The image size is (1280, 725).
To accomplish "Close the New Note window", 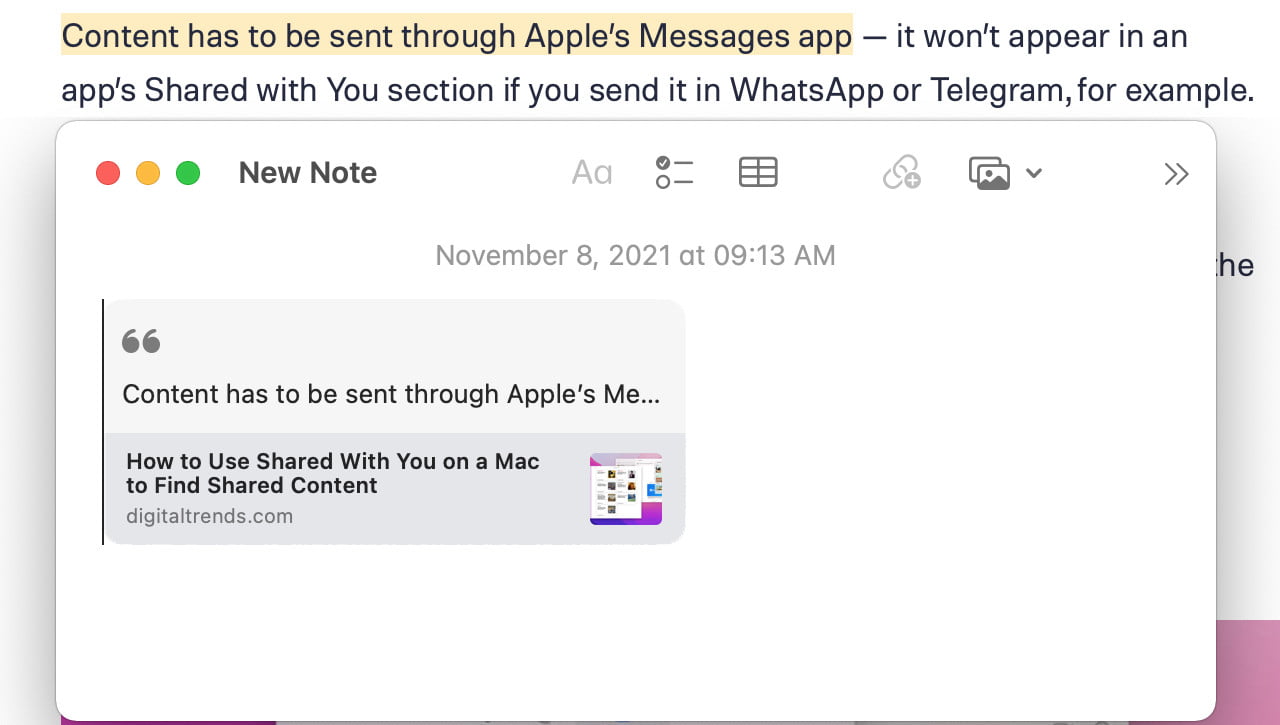I will [x=108, y=173].
